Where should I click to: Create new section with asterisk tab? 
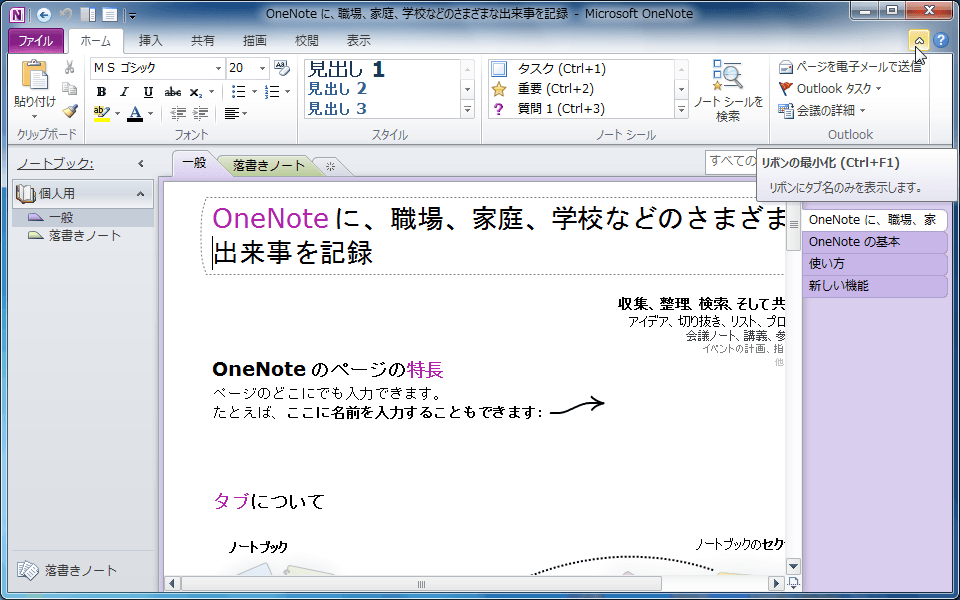pos(331,166)
